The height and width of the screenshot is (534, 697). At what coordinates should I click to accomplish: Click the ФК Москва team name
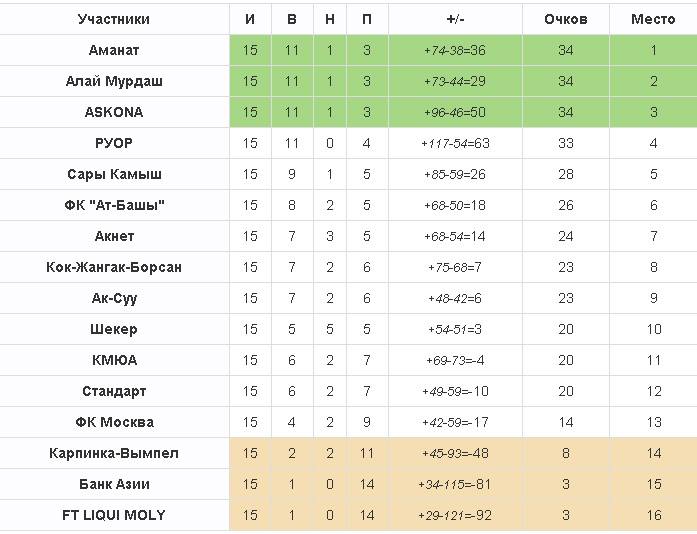pos(114,422)
